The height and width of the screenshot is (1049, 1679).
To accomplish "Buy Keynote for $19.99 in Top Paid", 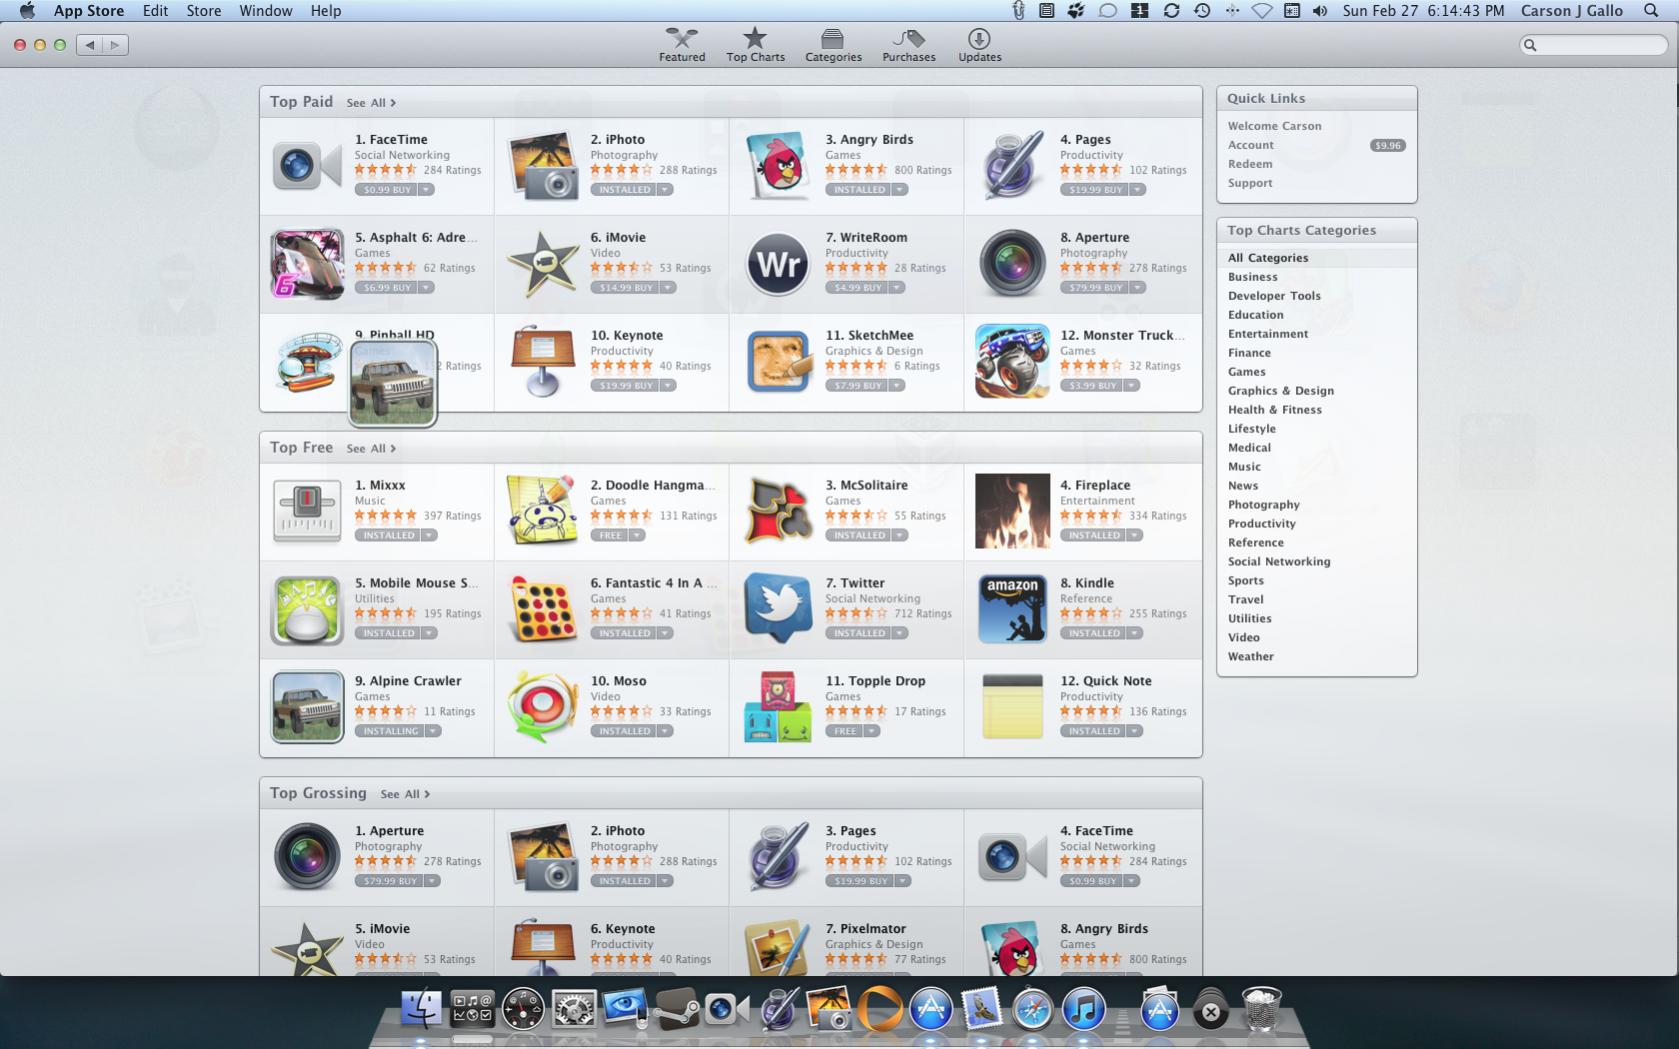I will [x=625, y=386].
